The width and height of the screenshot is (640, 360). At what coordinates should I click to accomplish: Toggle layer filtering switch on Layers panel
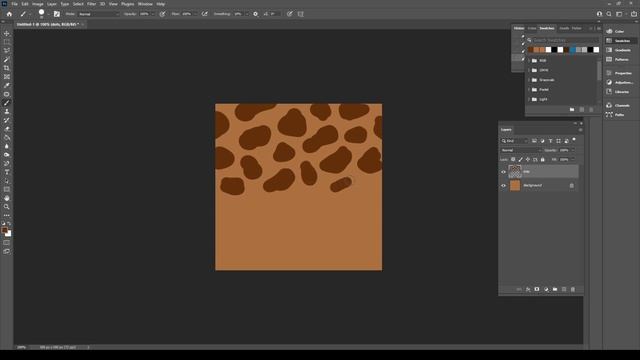(x=574, y=140)
